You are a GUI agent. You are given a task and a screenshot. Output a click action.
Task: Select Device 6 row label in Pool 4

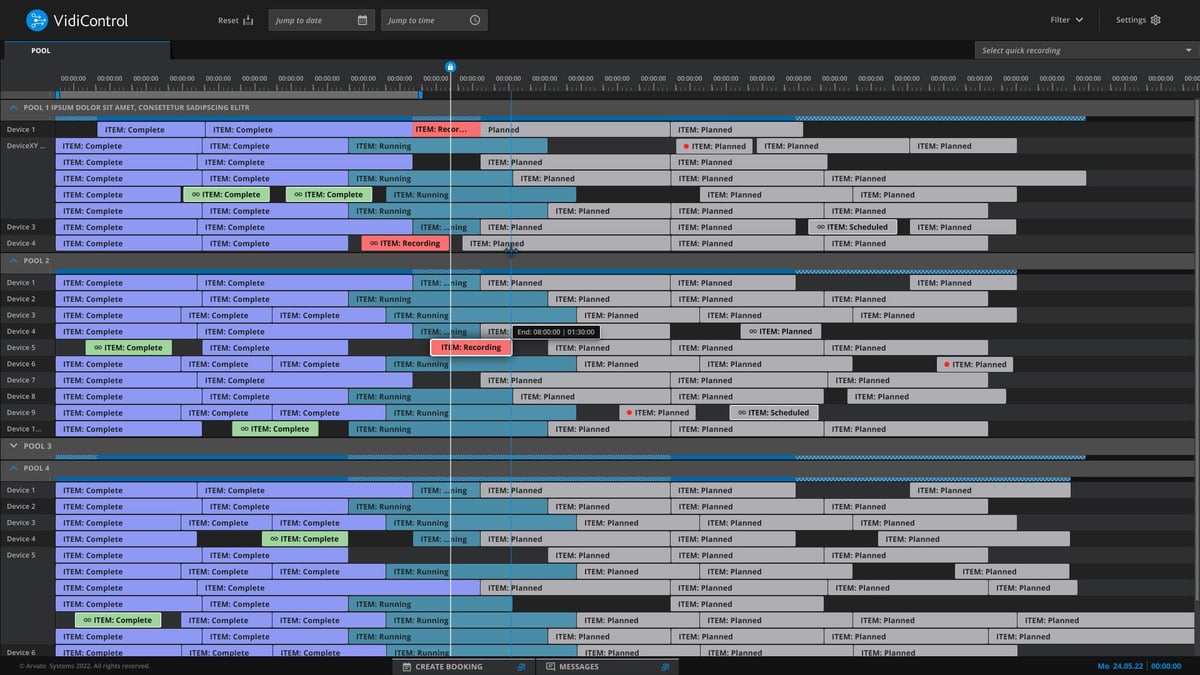pos(21,652)
